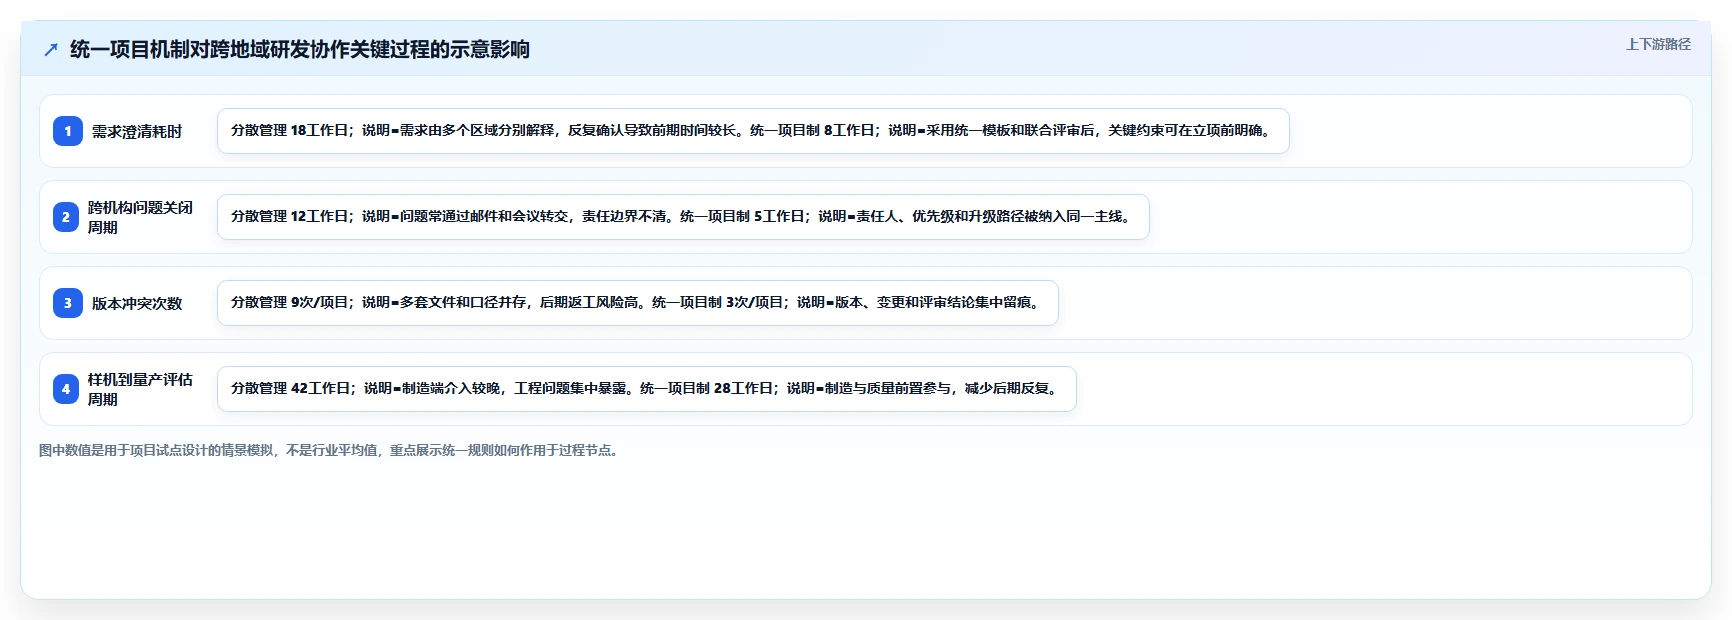Click the number 4 step badge
The image size is (1732, 620).
click(x=66, y=389)
